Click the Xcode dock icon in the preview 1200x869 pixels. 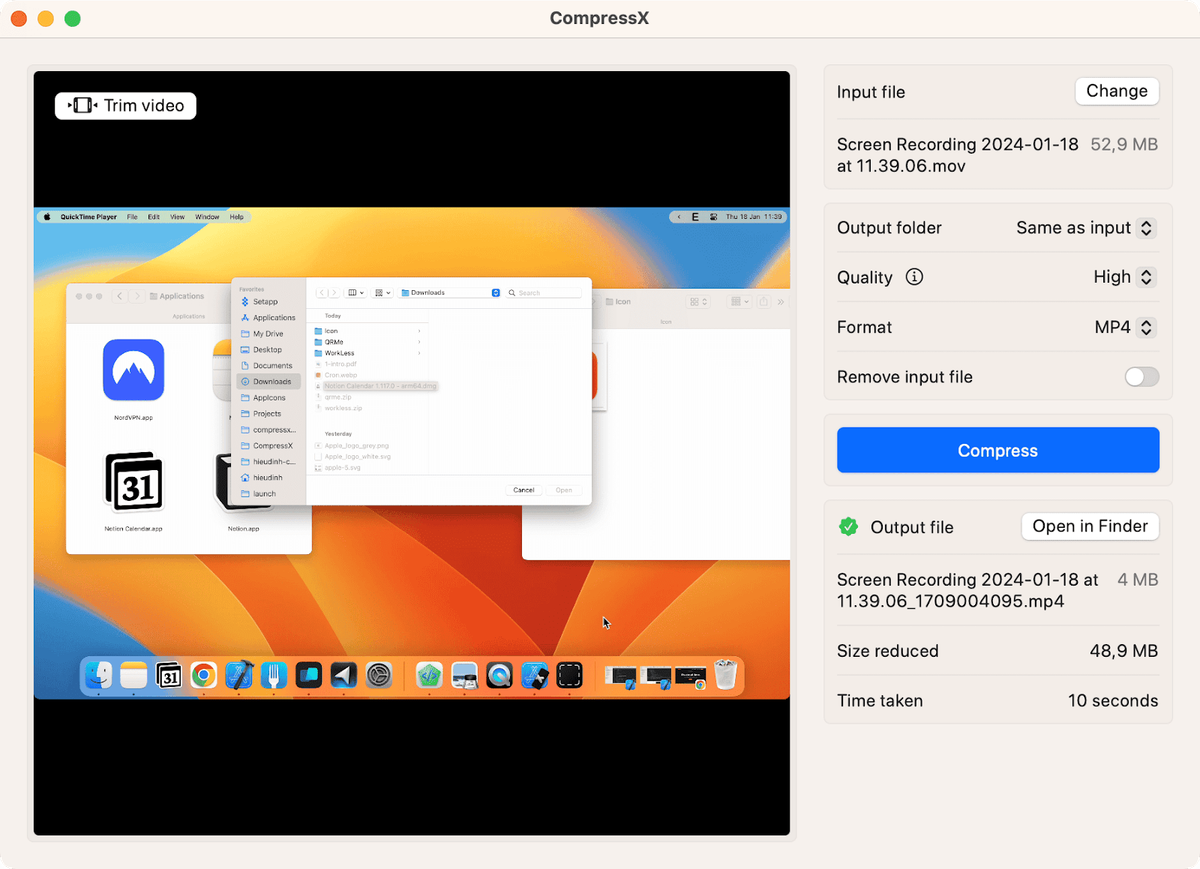(239, 675)
